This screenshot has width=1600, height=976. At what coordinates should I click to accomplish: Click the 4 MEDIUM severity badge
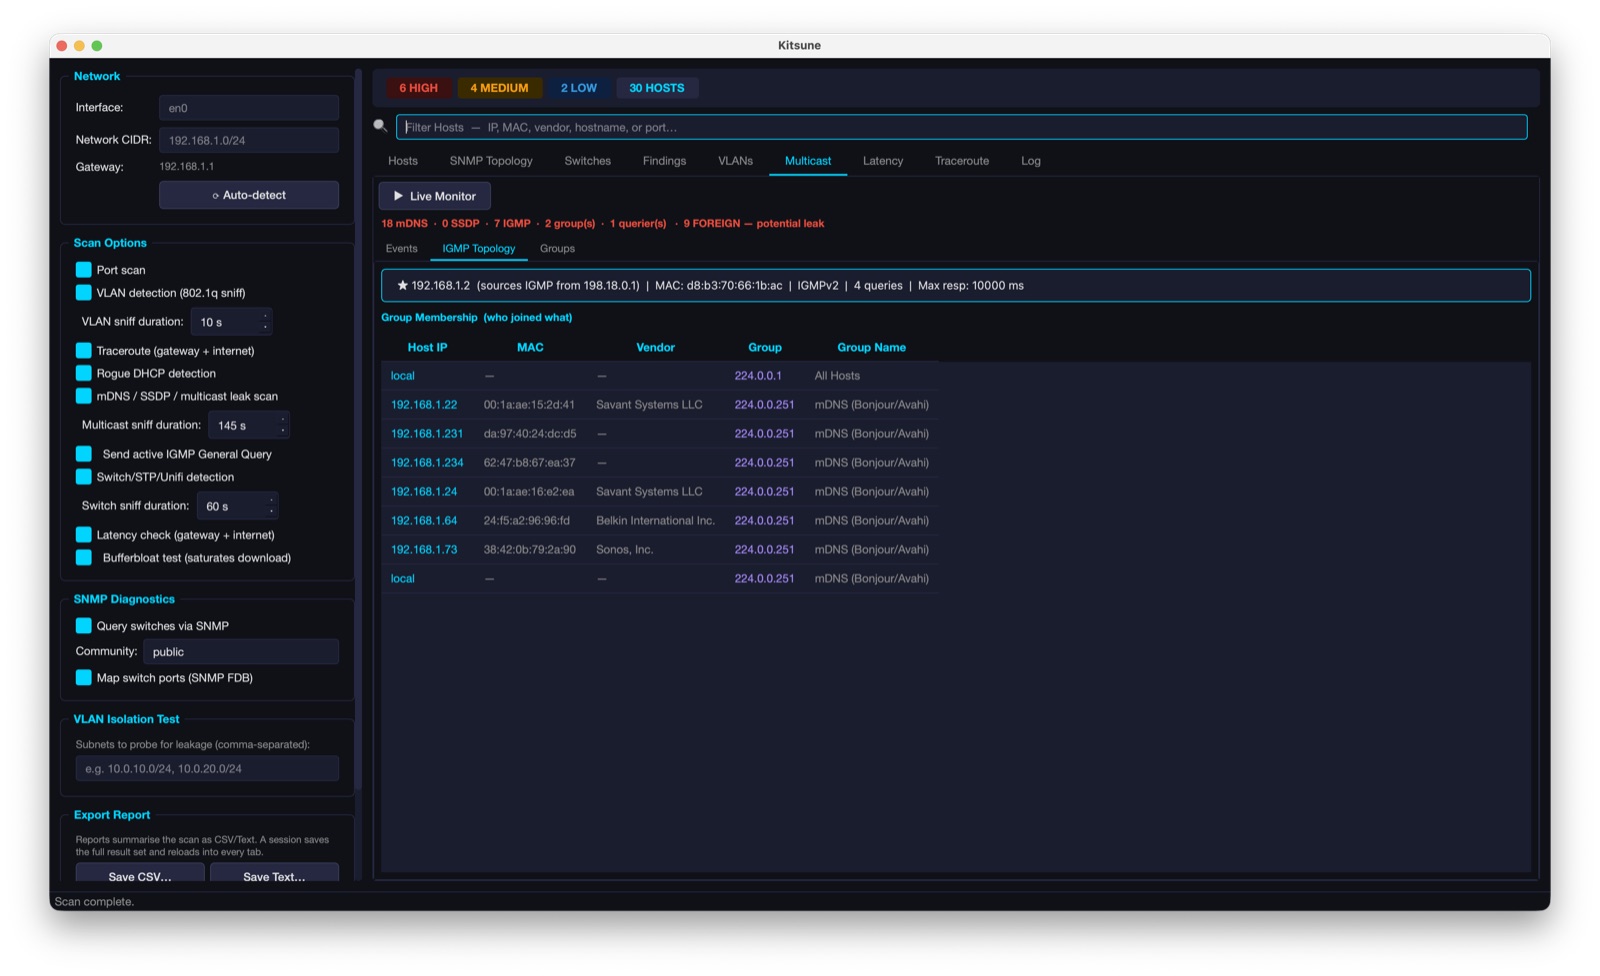[499, 88]
